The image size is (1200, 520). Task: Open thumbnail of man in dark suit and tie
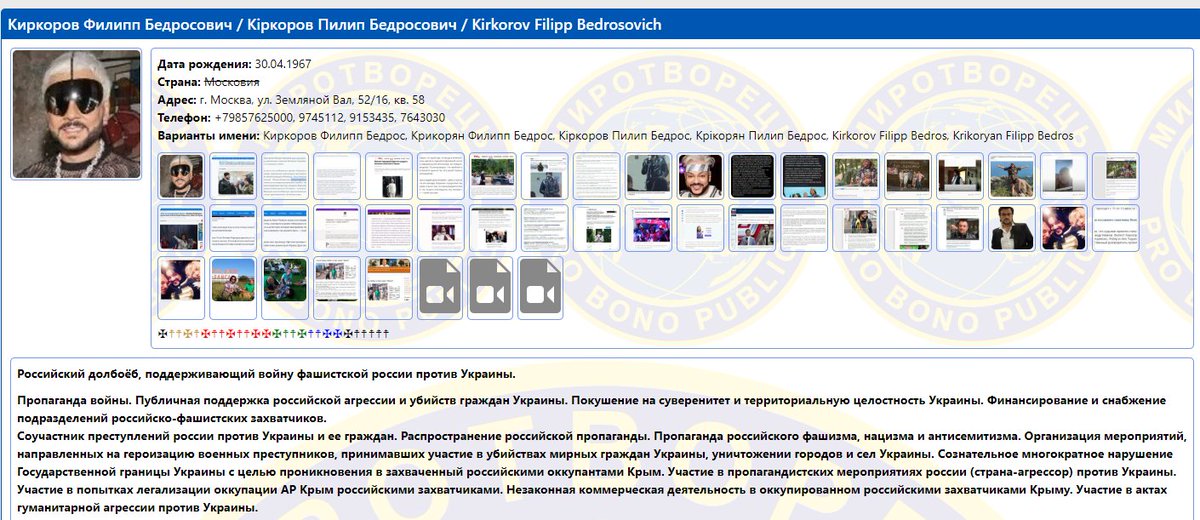pos(1012,228)
